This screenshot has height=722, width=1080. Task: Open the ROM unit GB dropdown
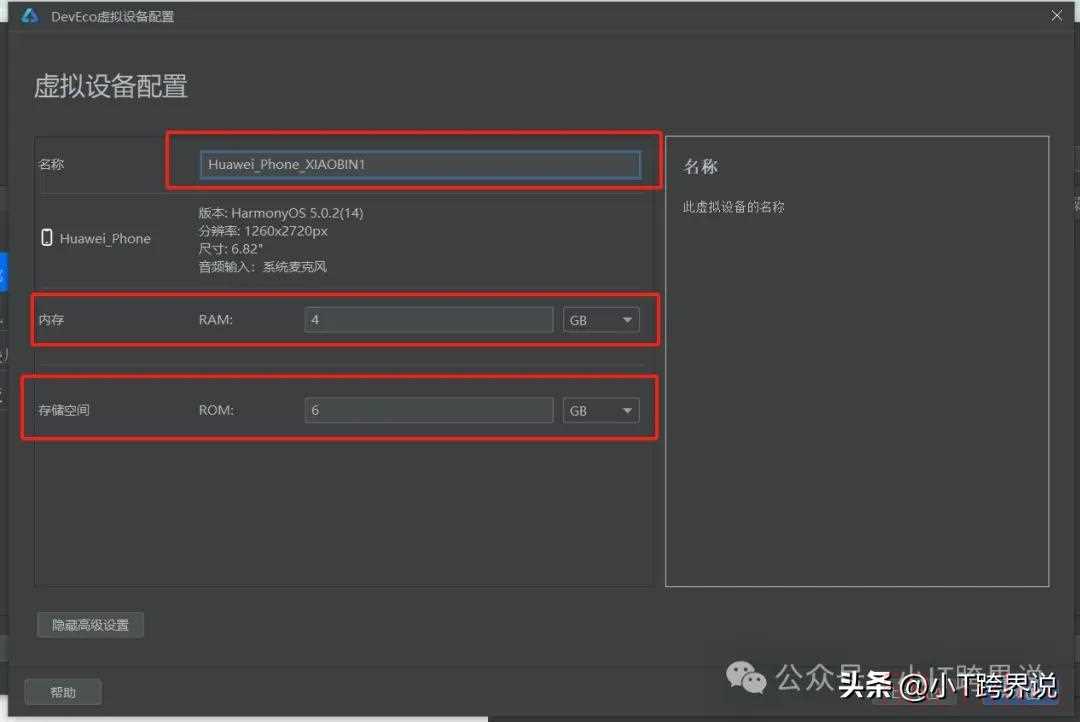(601, 410)
